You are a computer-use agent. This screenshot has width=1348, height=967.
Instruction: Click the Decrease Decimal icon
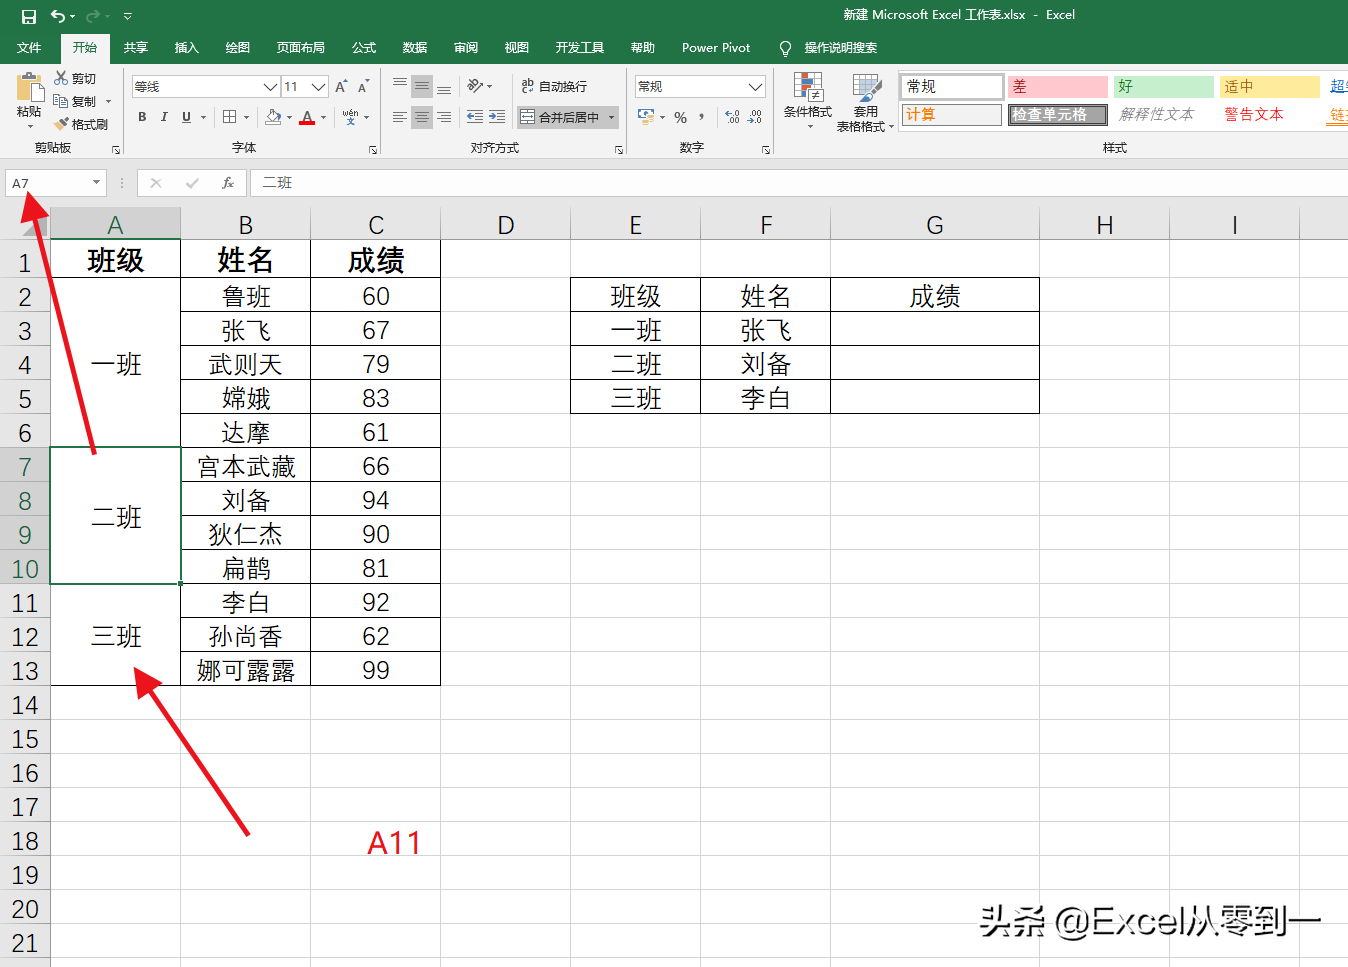[x=755, y=117]
